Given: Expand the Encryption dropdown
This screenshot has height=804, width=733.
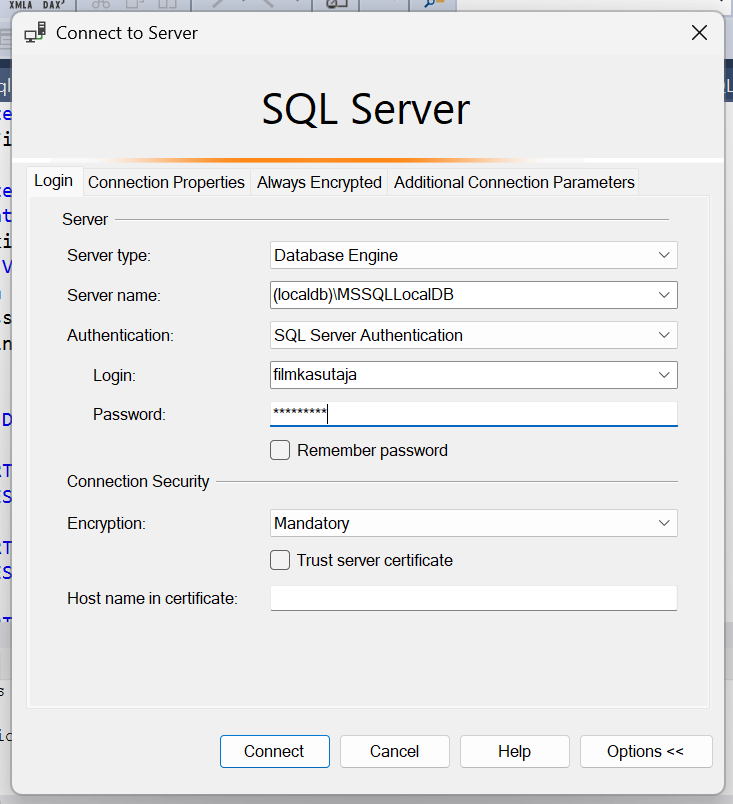Looking at the screenshot, I should click(664, 523).
